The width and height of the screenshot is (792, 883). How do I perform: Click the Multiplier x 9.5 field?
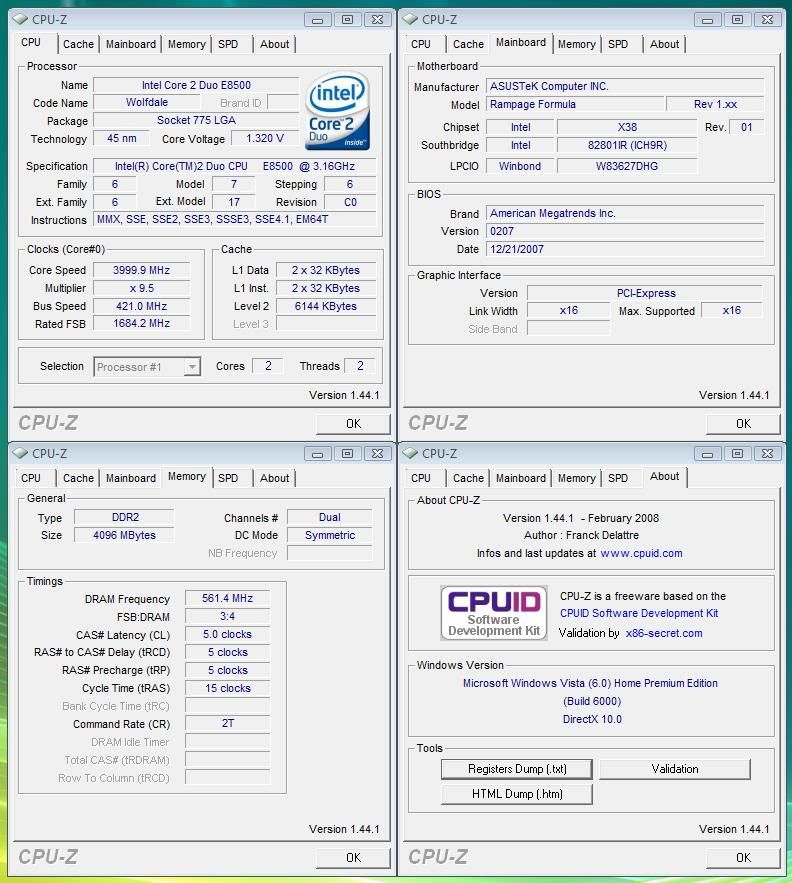tap(141, 288)
